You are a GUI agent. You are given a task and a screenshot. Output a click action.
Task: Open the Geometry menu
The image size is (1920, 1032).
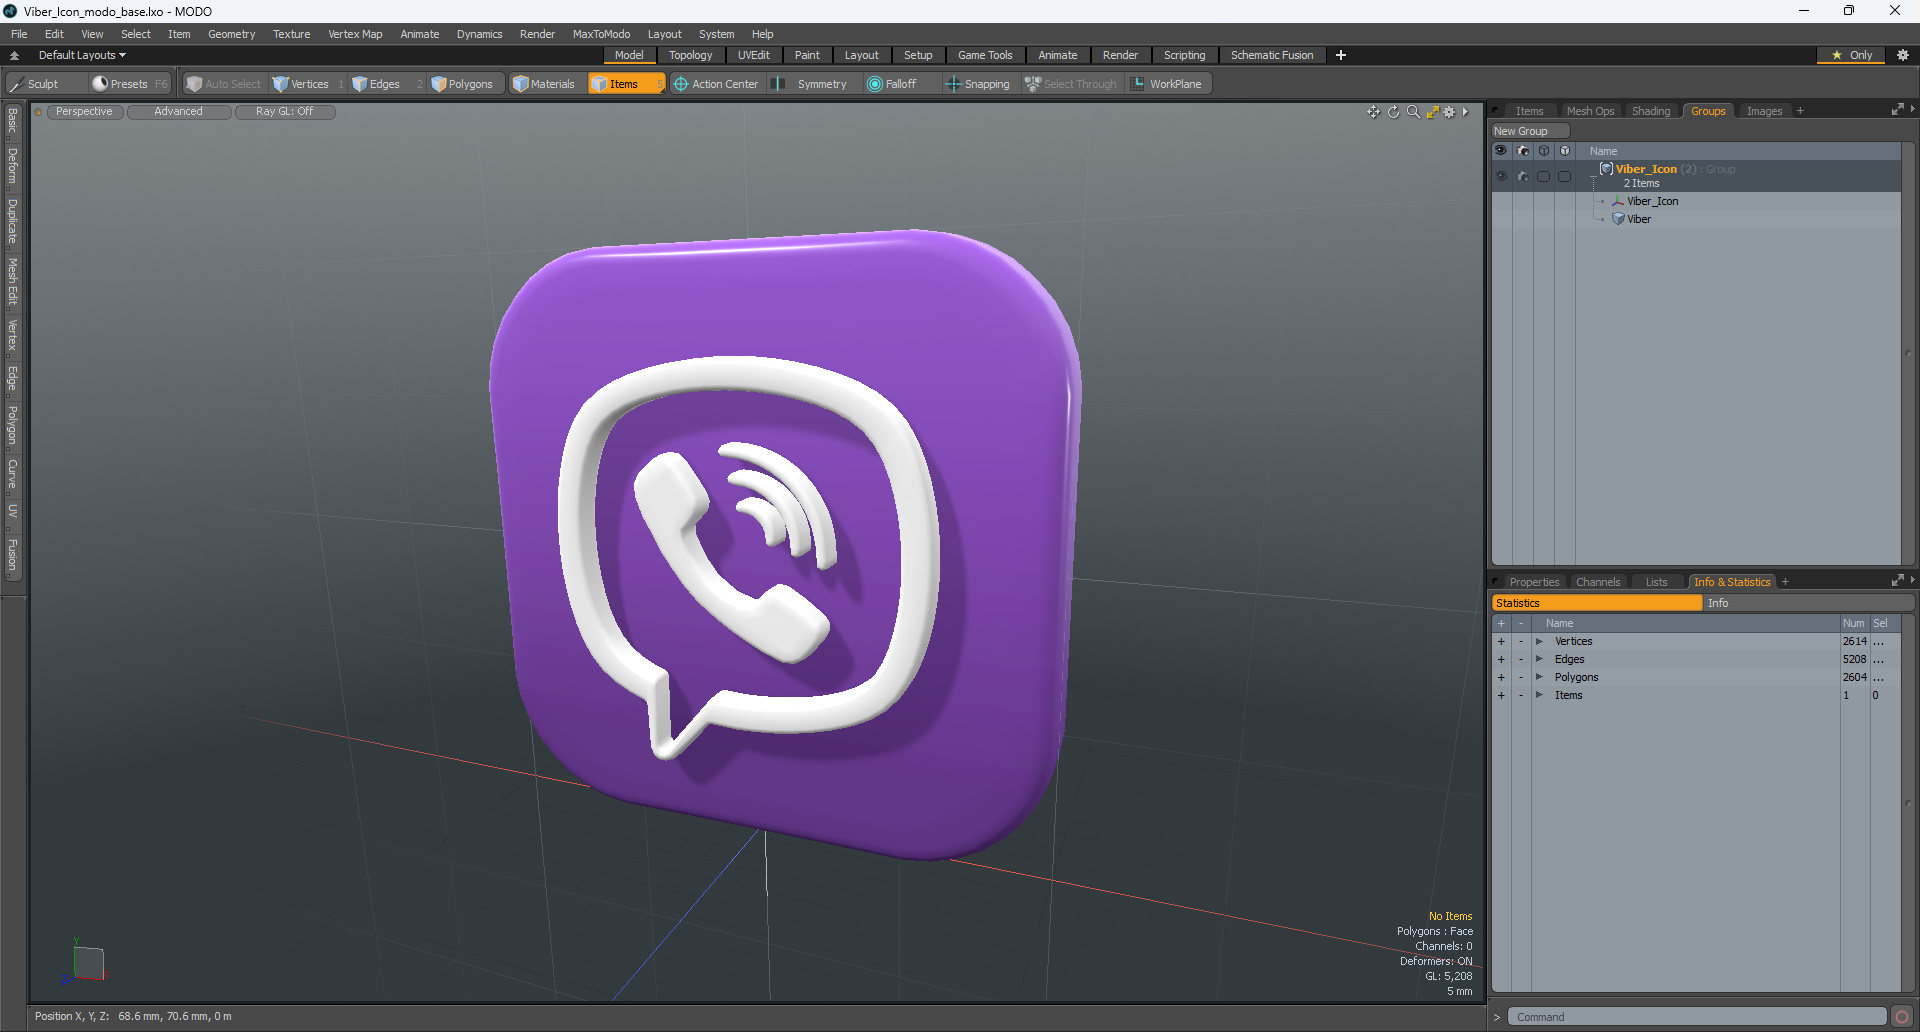231,34
